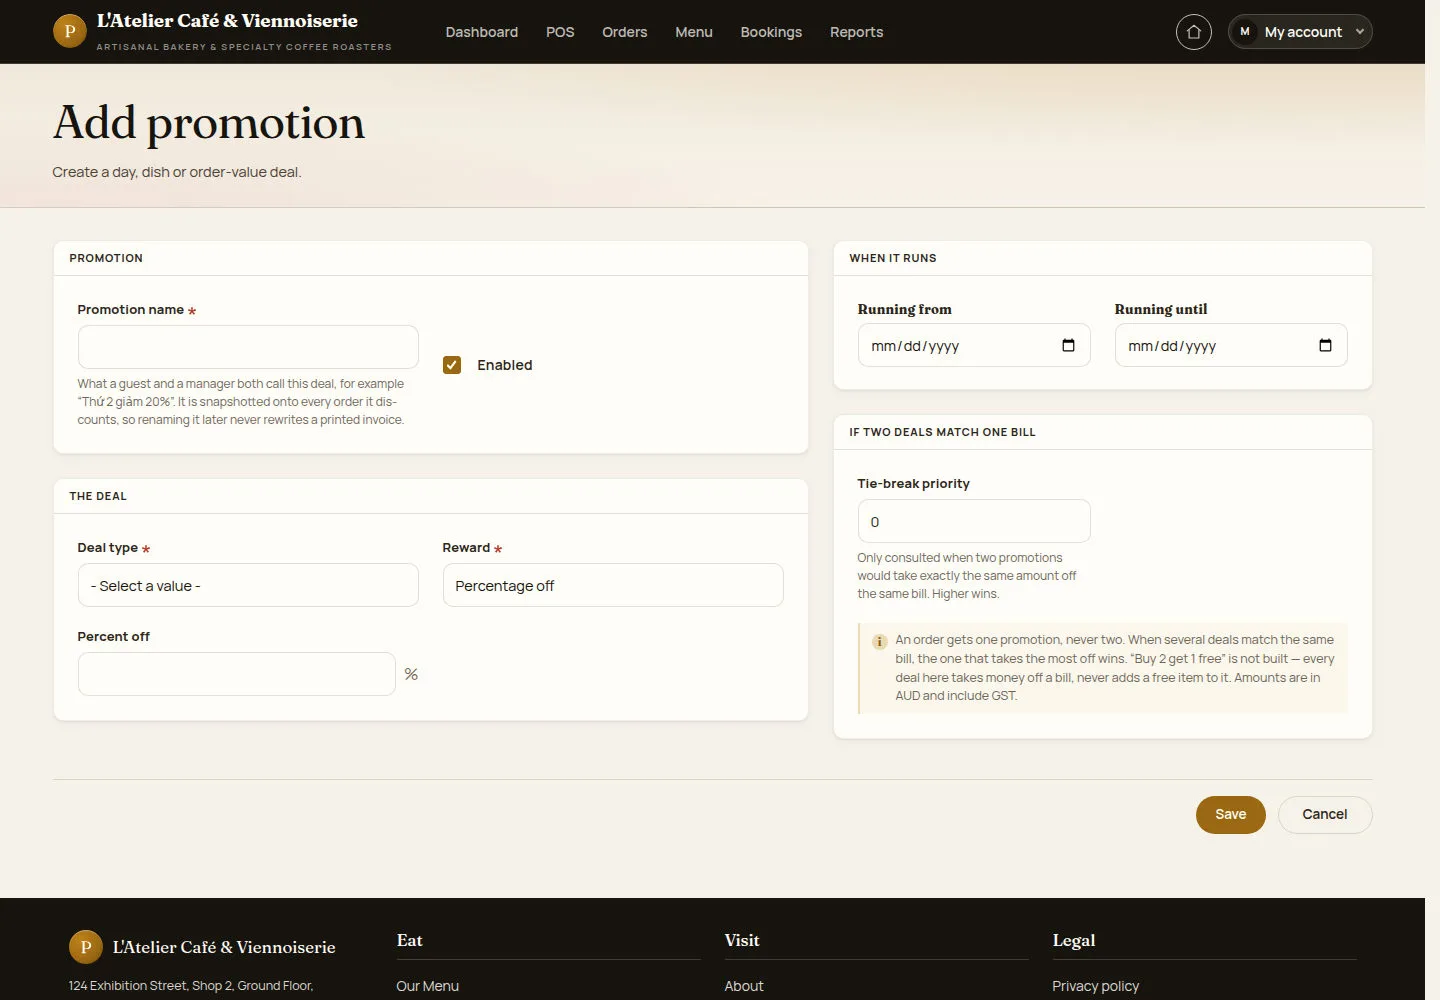This screenshot has width=1440, height=1000.
Task: Open calendar picker for Running from
Action: pos(1068,345)
